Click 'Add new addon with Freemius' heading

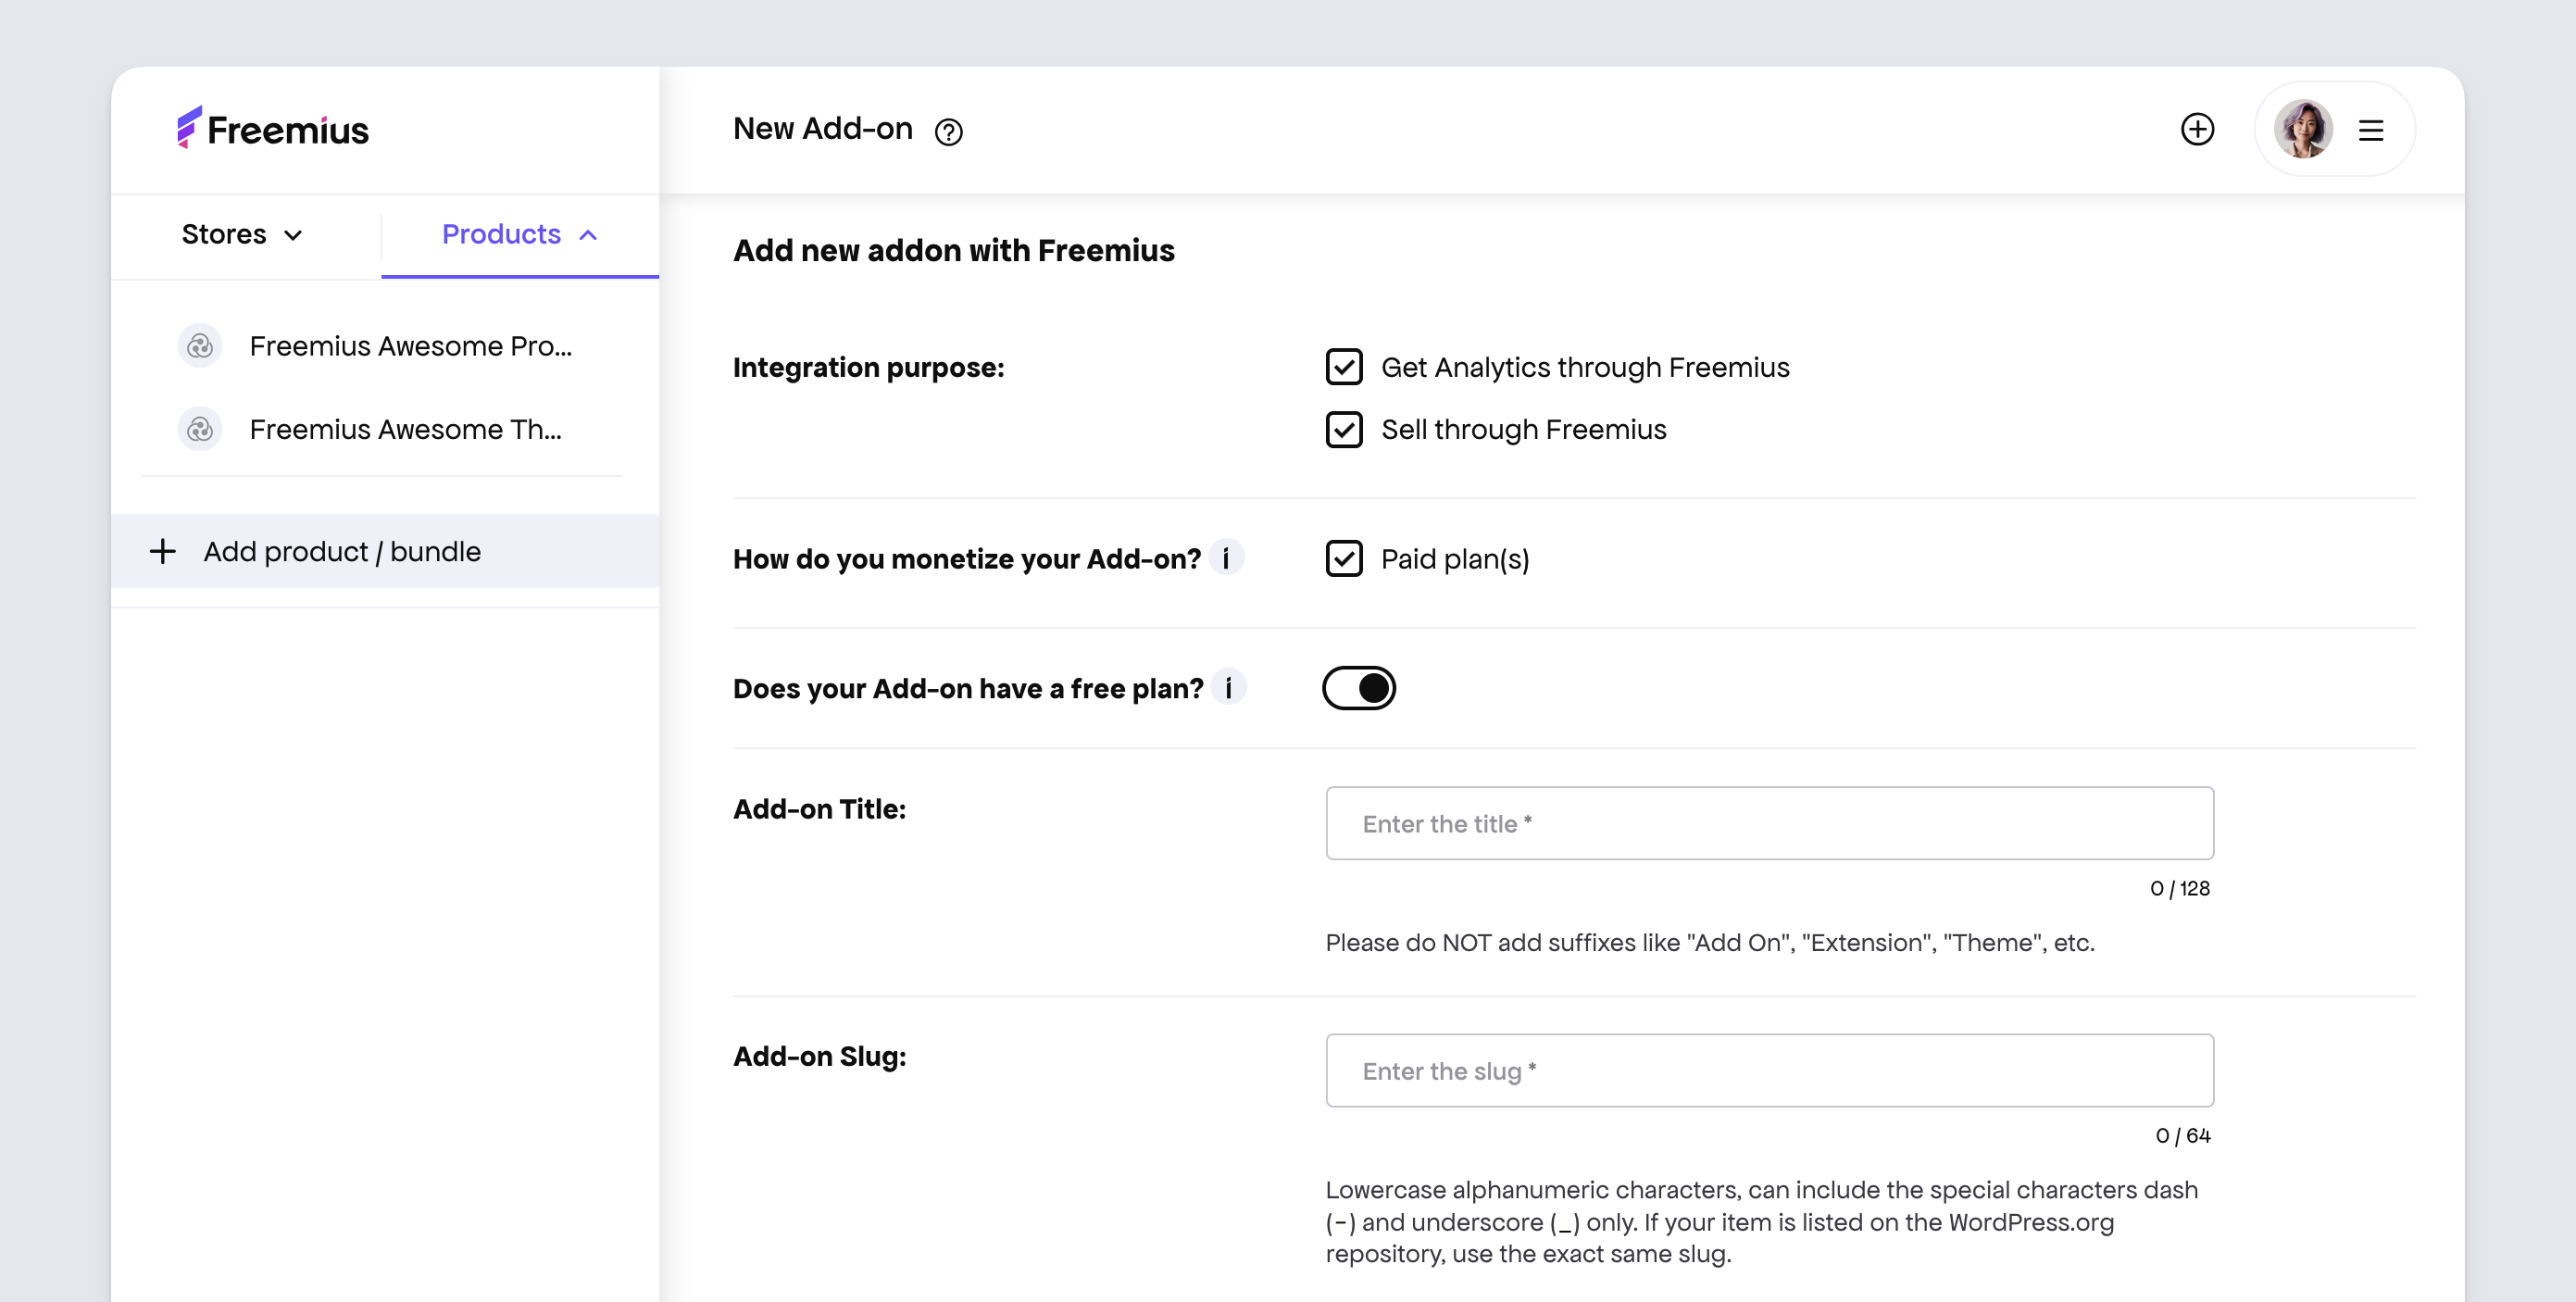(953, 250)
